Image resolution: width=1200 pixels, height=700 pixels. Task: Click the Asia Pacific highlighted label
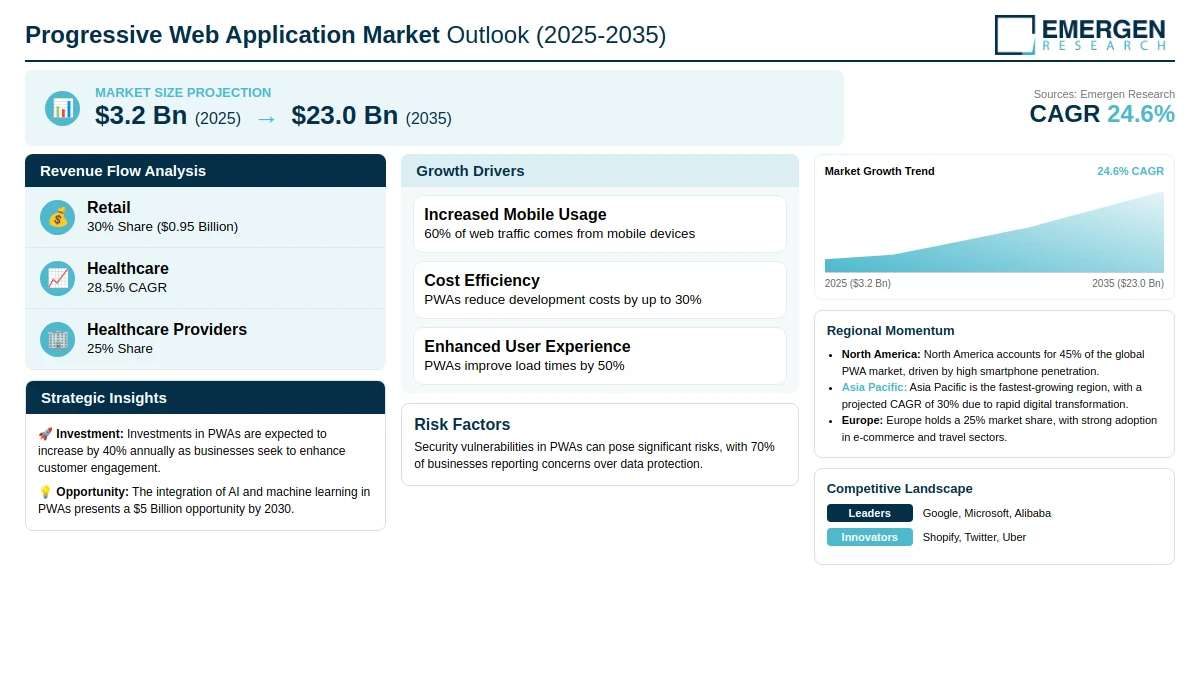(x=874, y=387)
